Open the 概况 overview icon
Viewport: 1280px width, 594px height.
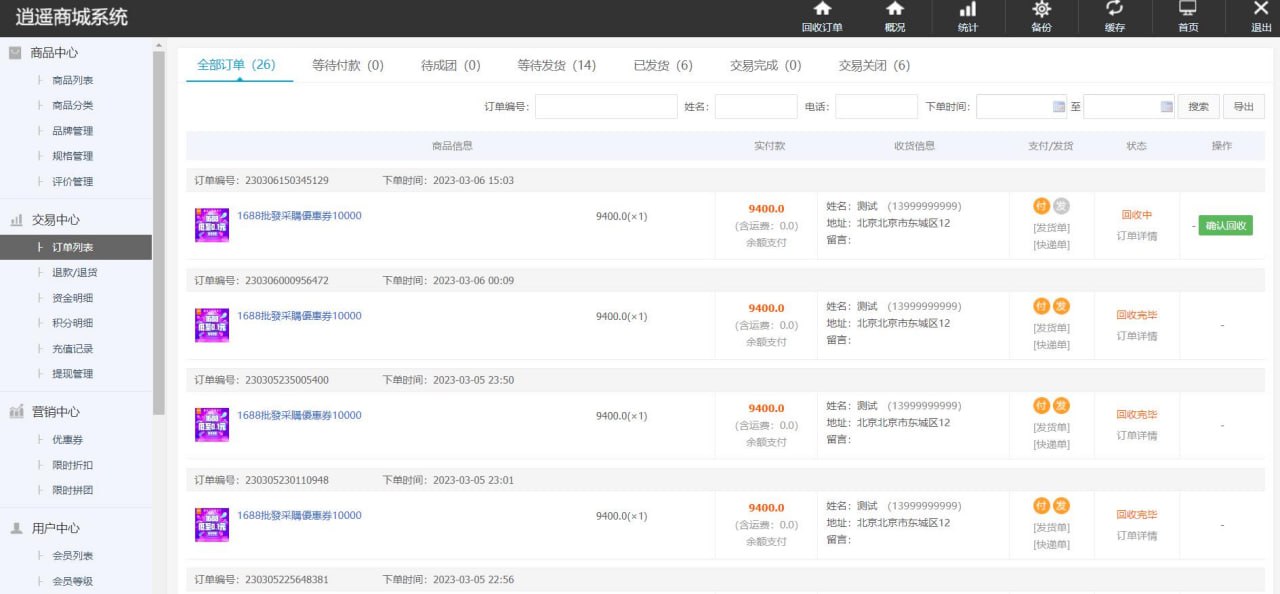(x=895, y=10)
